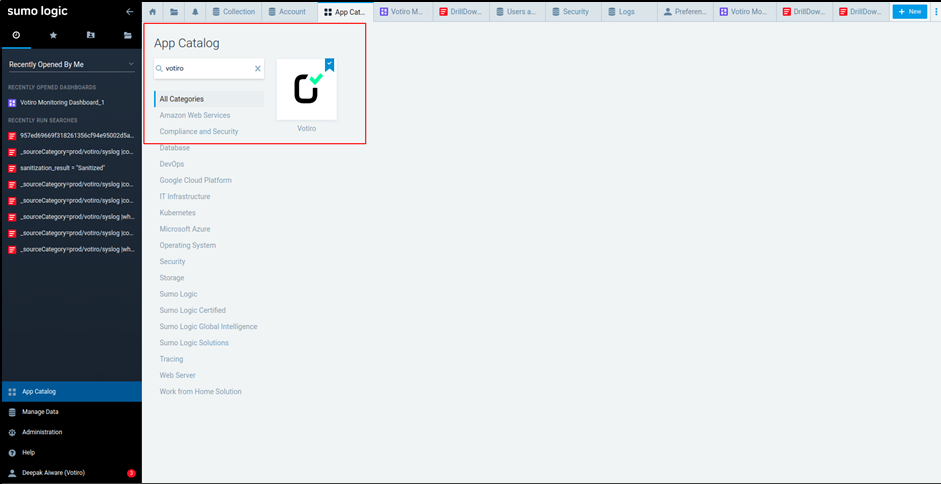Filter by Sumo Logic Solutions category
This screenshot has width=941, height=484.
(194, 342)
